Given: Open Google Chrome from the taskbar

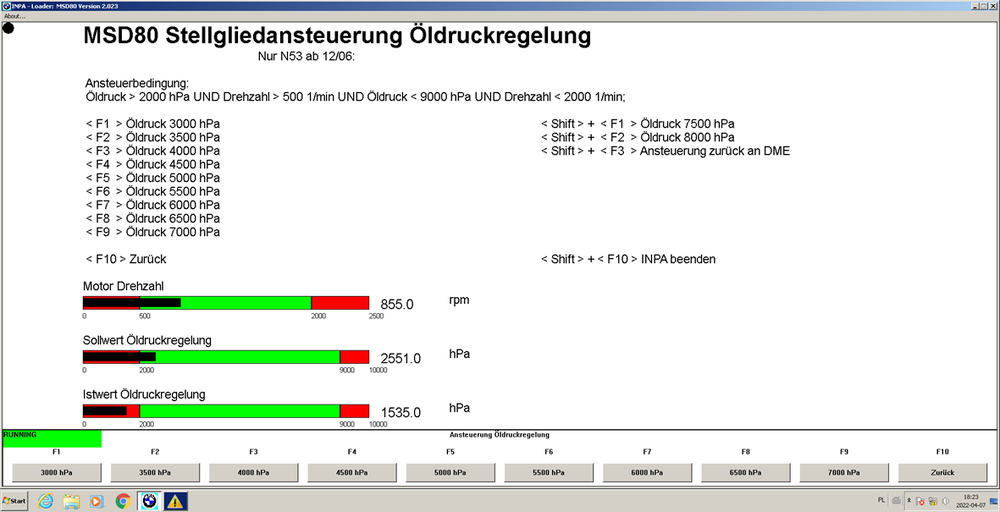Looking at the screenshot, I should [122, 501].
